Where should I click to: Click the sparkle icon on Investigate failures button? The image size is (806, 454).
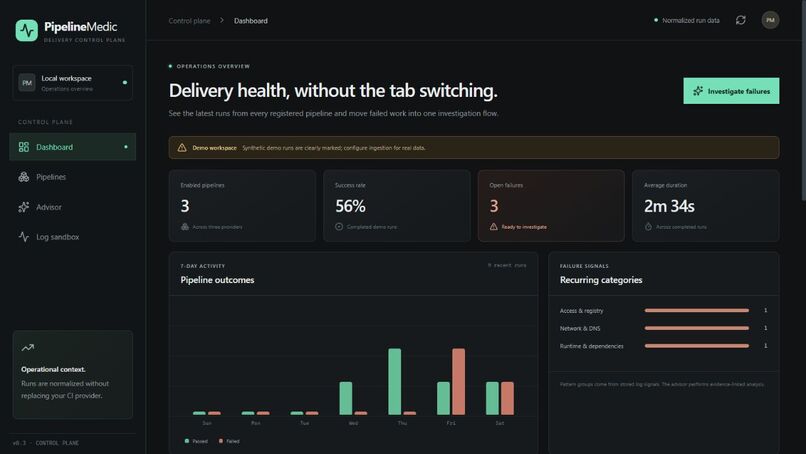tap(698, 91)
